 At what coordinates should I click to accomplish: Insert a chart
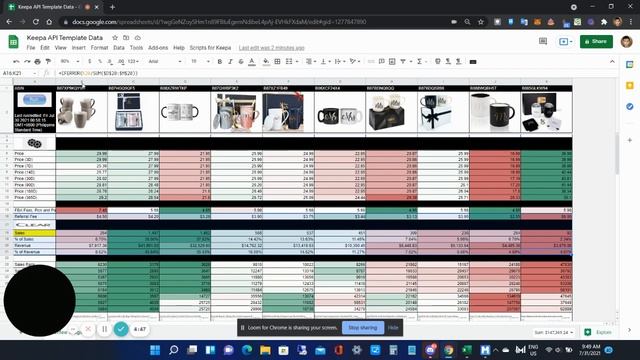point(392,62)
